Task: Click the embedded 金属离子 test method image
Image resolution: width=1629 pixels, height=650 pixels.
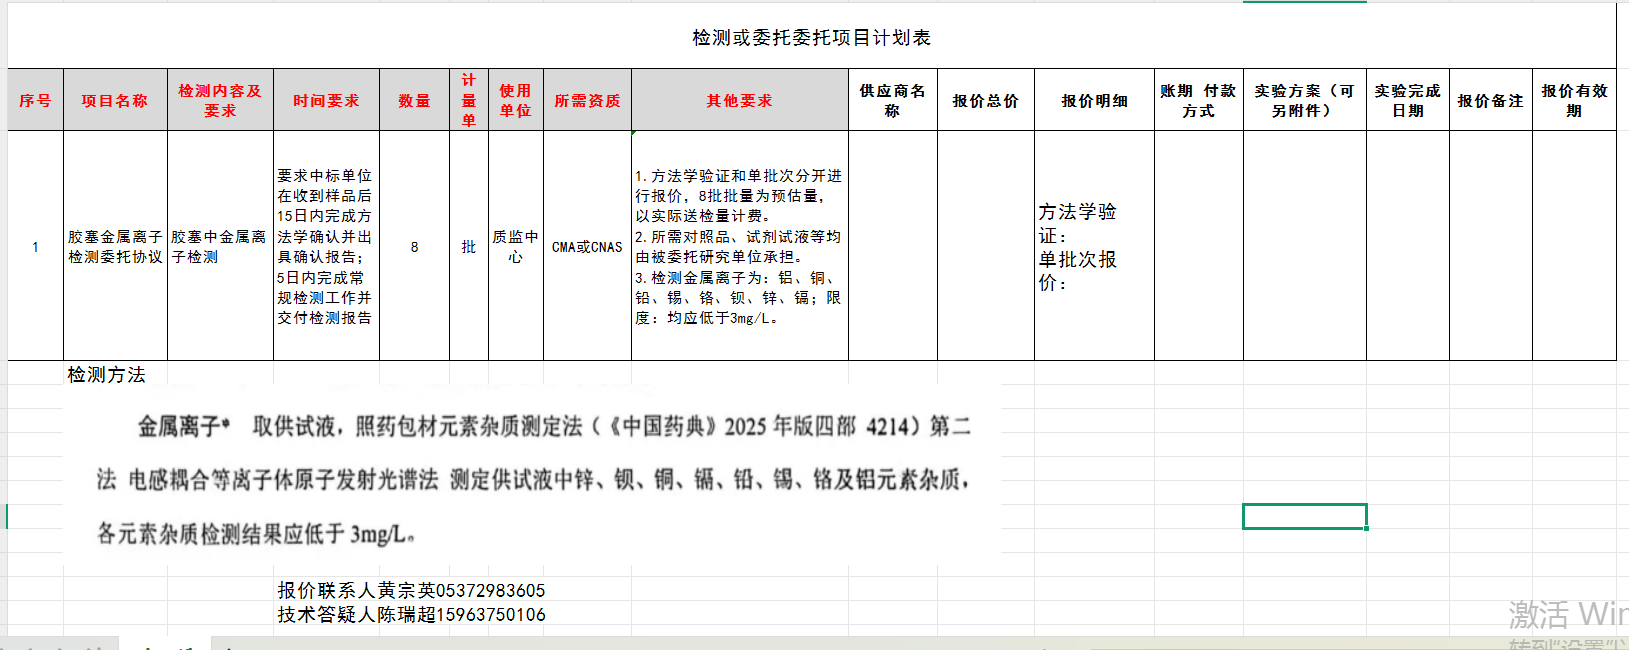Action: (x=532, y=480)
